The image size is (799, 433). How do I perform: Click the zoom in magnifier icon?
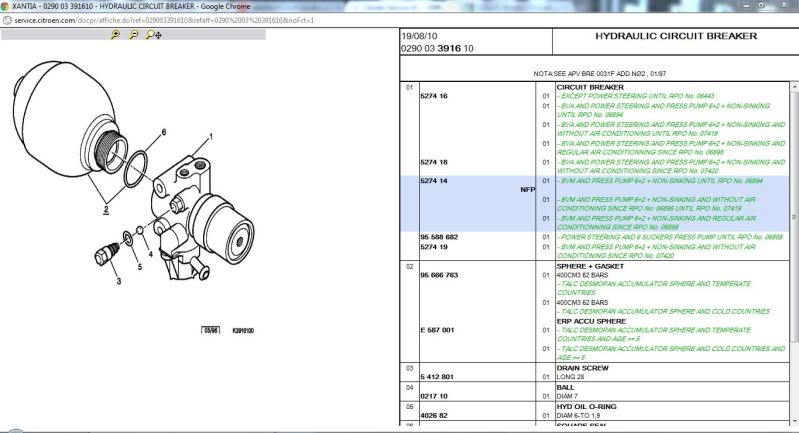click(x=115, y=35)
